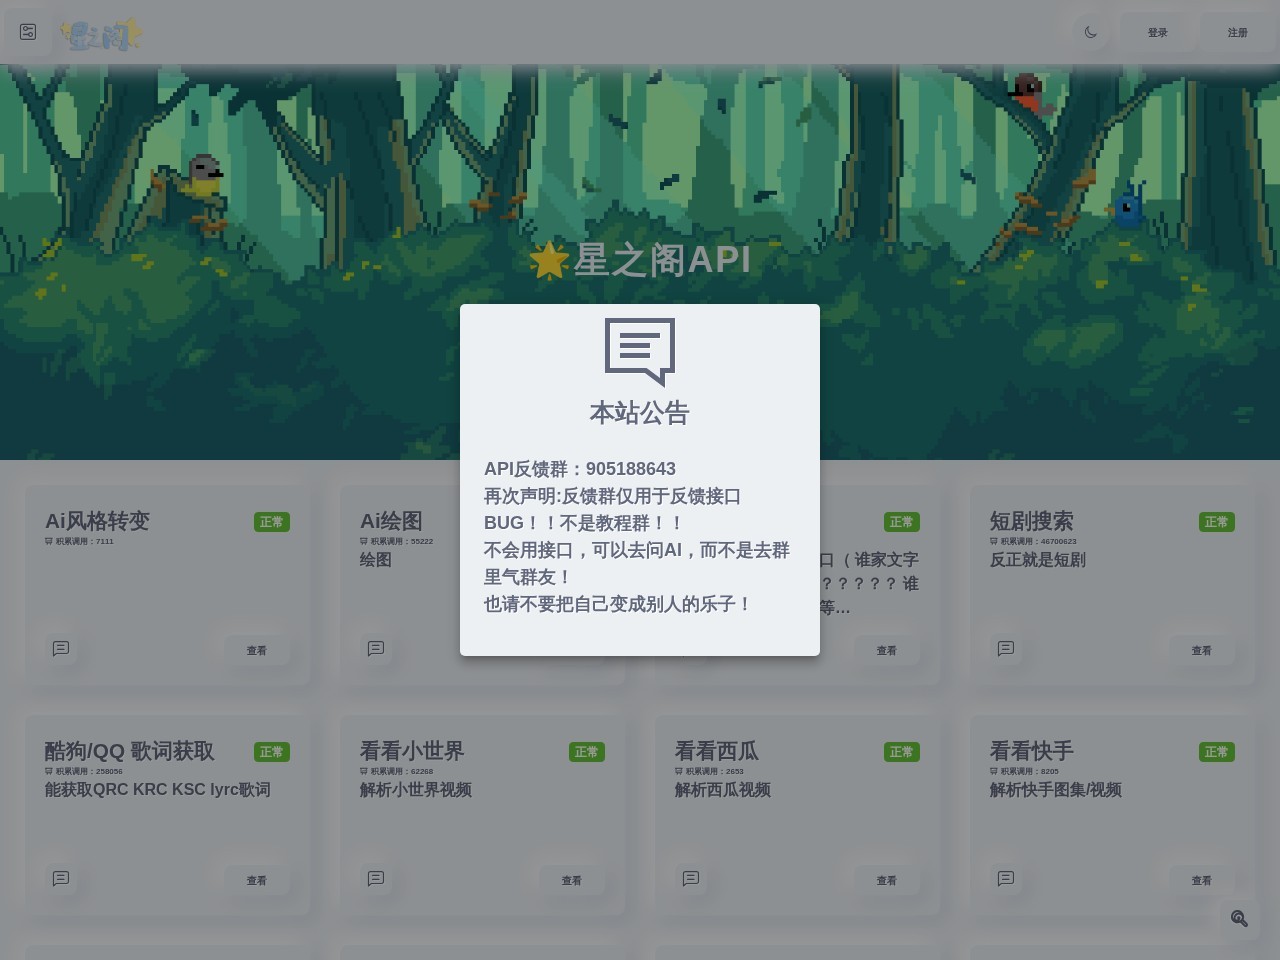This screenshot has height=960, width=1280.
Task: Click the comment icon on Ai风格转变 card
Action: point(61,648)
